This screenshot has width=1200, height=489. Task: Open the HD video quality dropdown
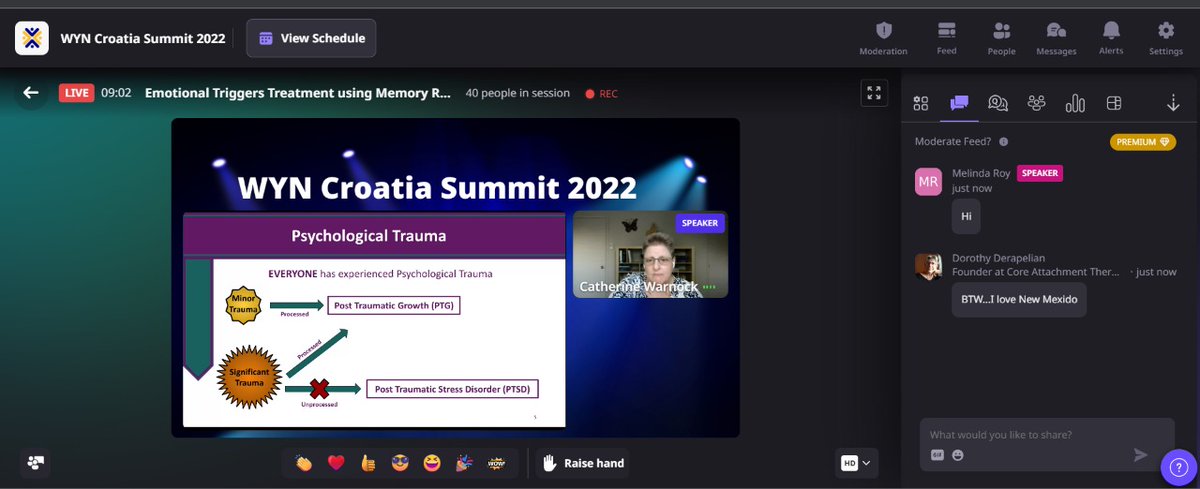coord(856,463)
